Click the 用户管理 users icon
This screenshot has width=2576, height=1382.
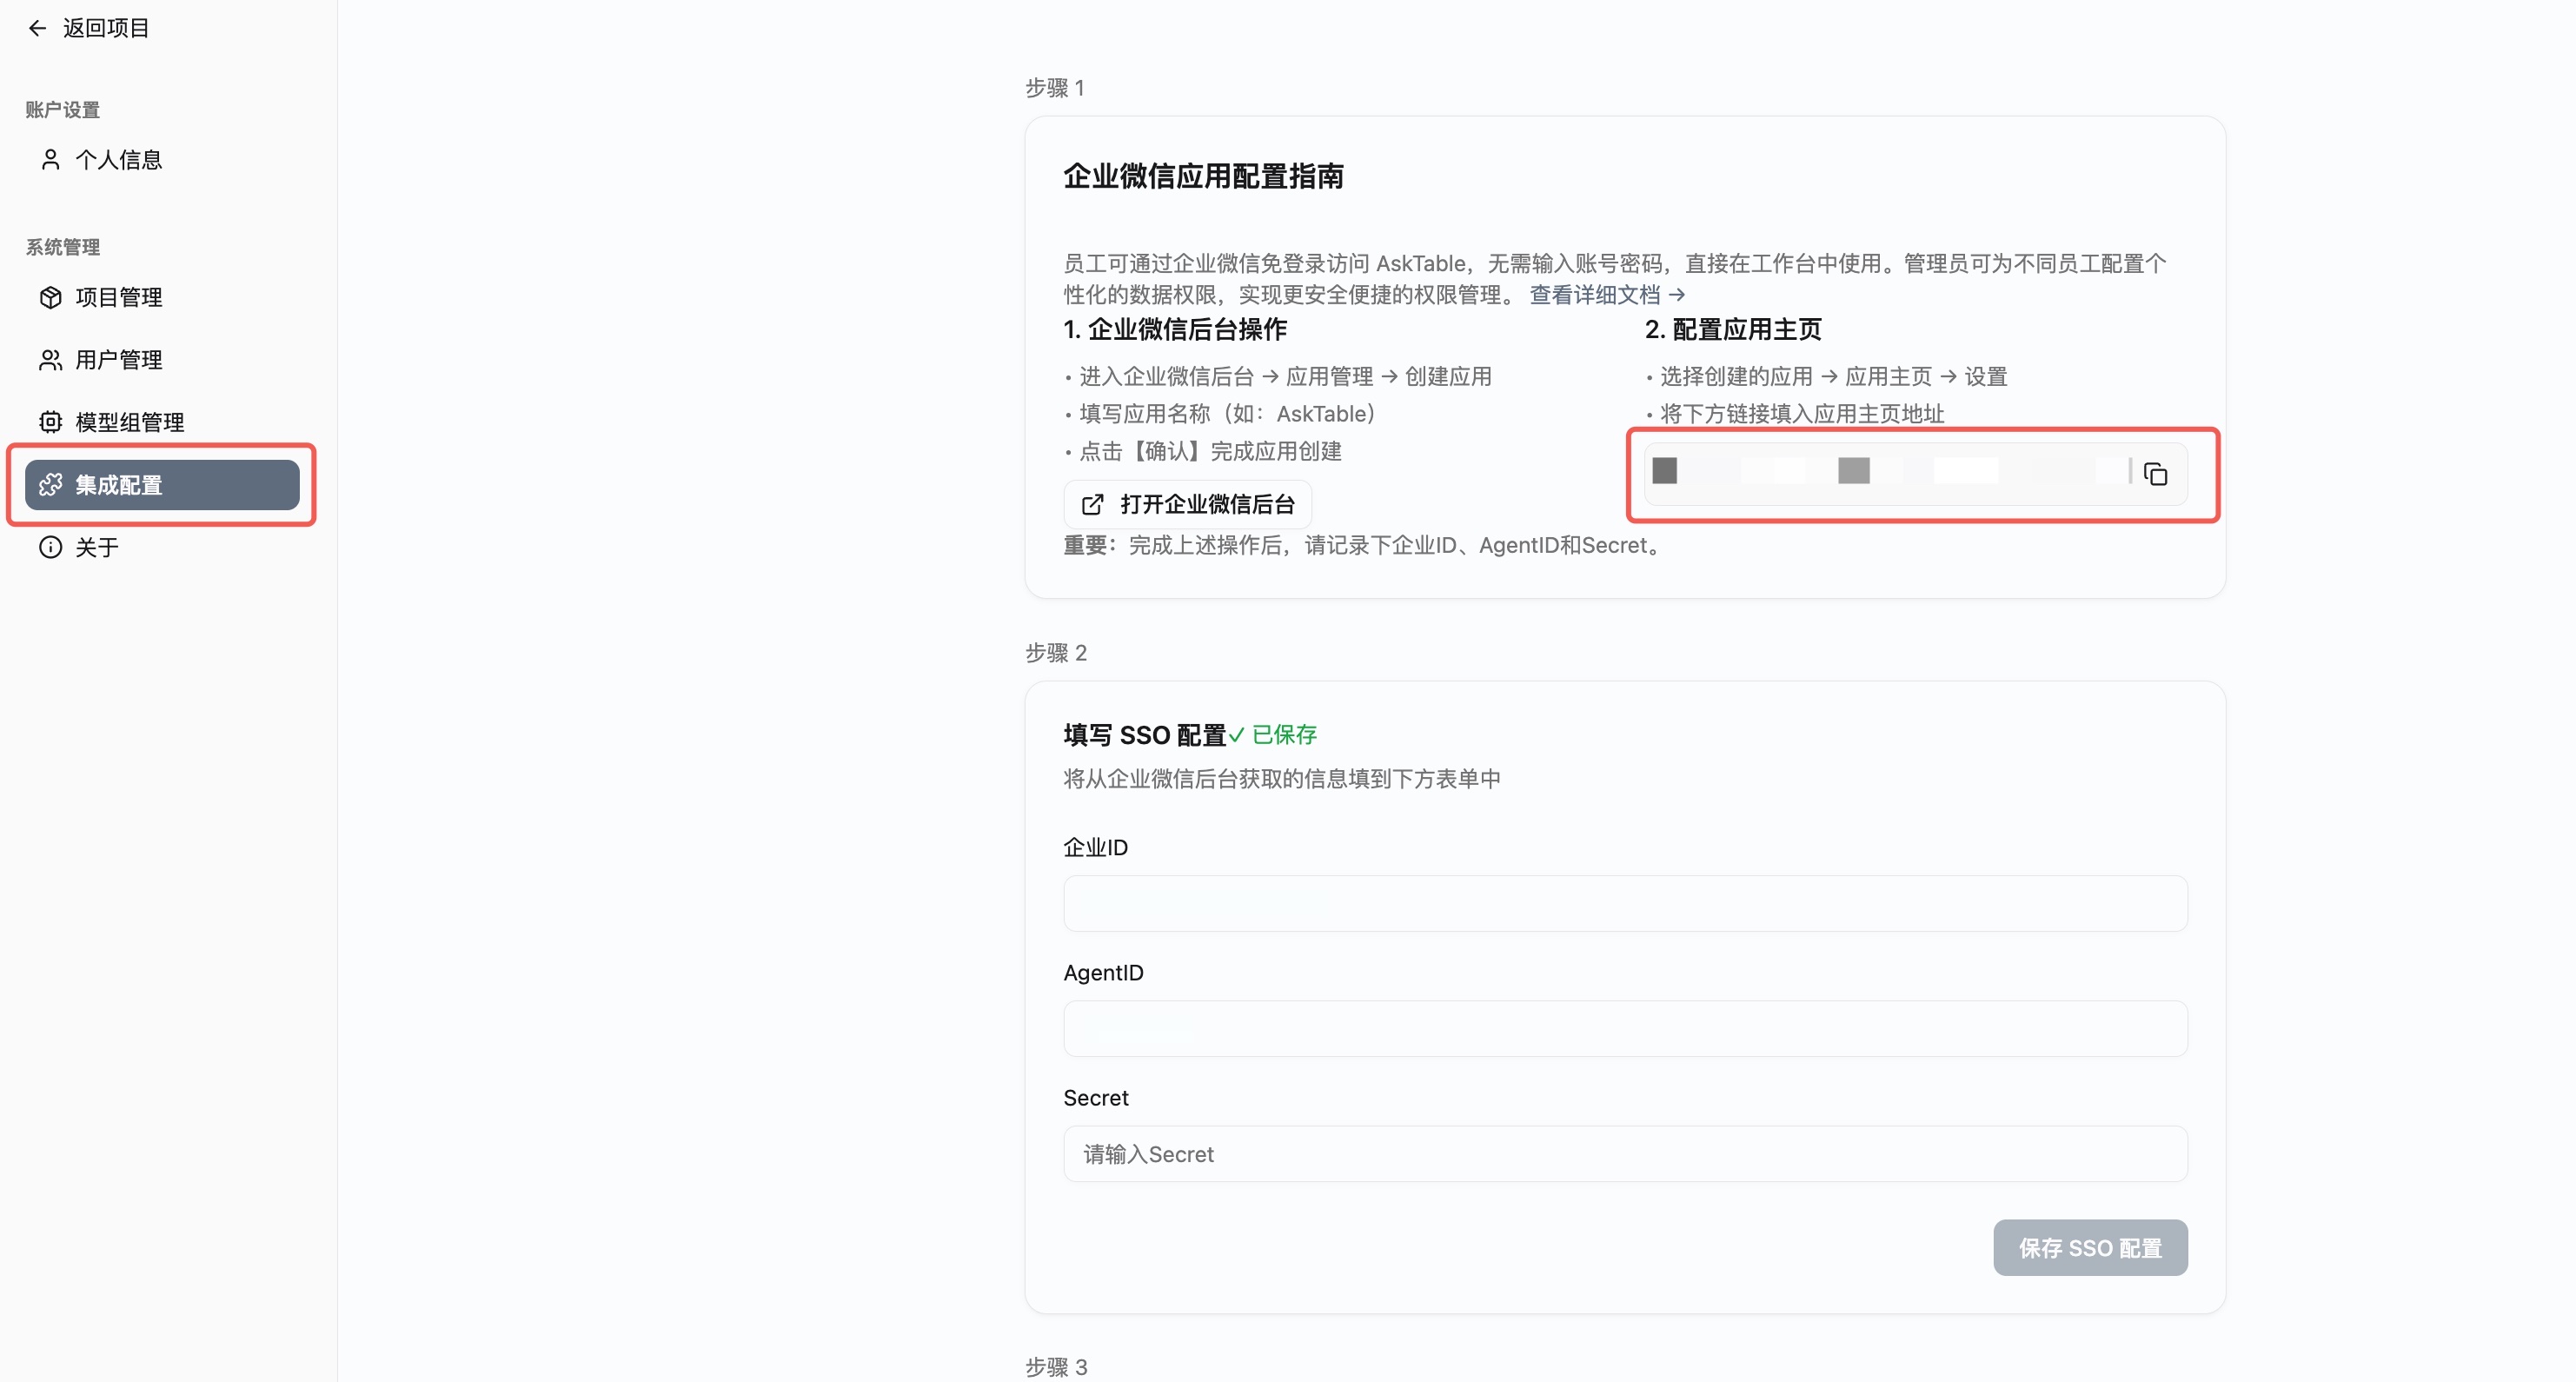(50, 360)
